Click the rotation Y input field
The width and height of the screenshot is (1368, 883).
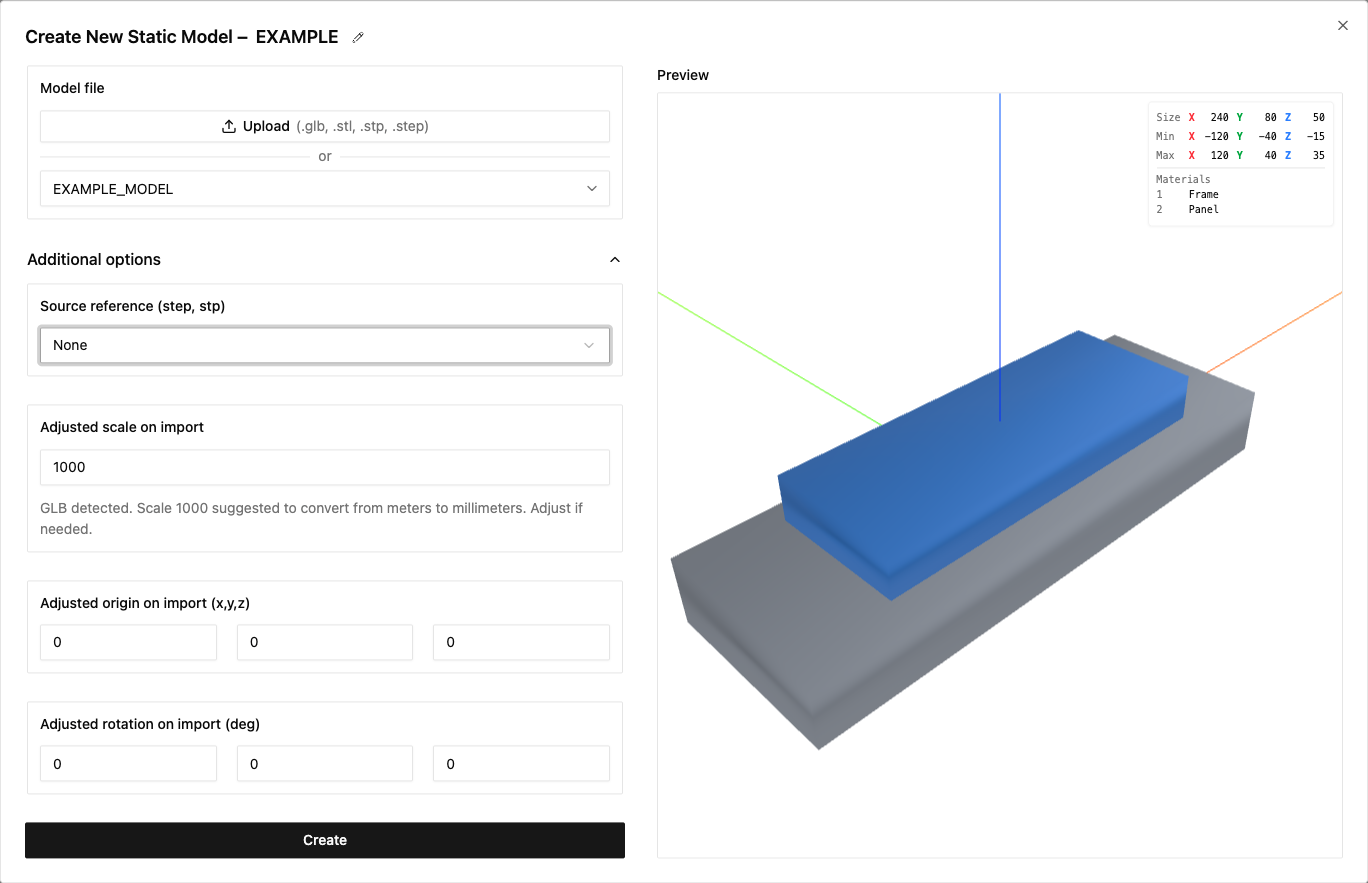point(325,764)
